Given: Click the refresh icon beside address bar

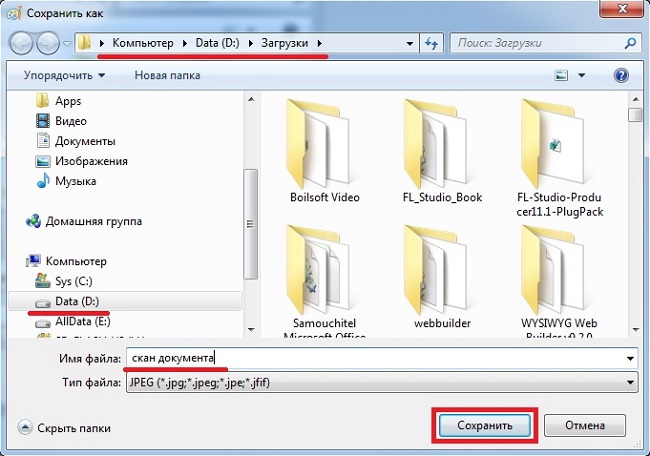Looking at the screenshot, I should tap(431, 43).
